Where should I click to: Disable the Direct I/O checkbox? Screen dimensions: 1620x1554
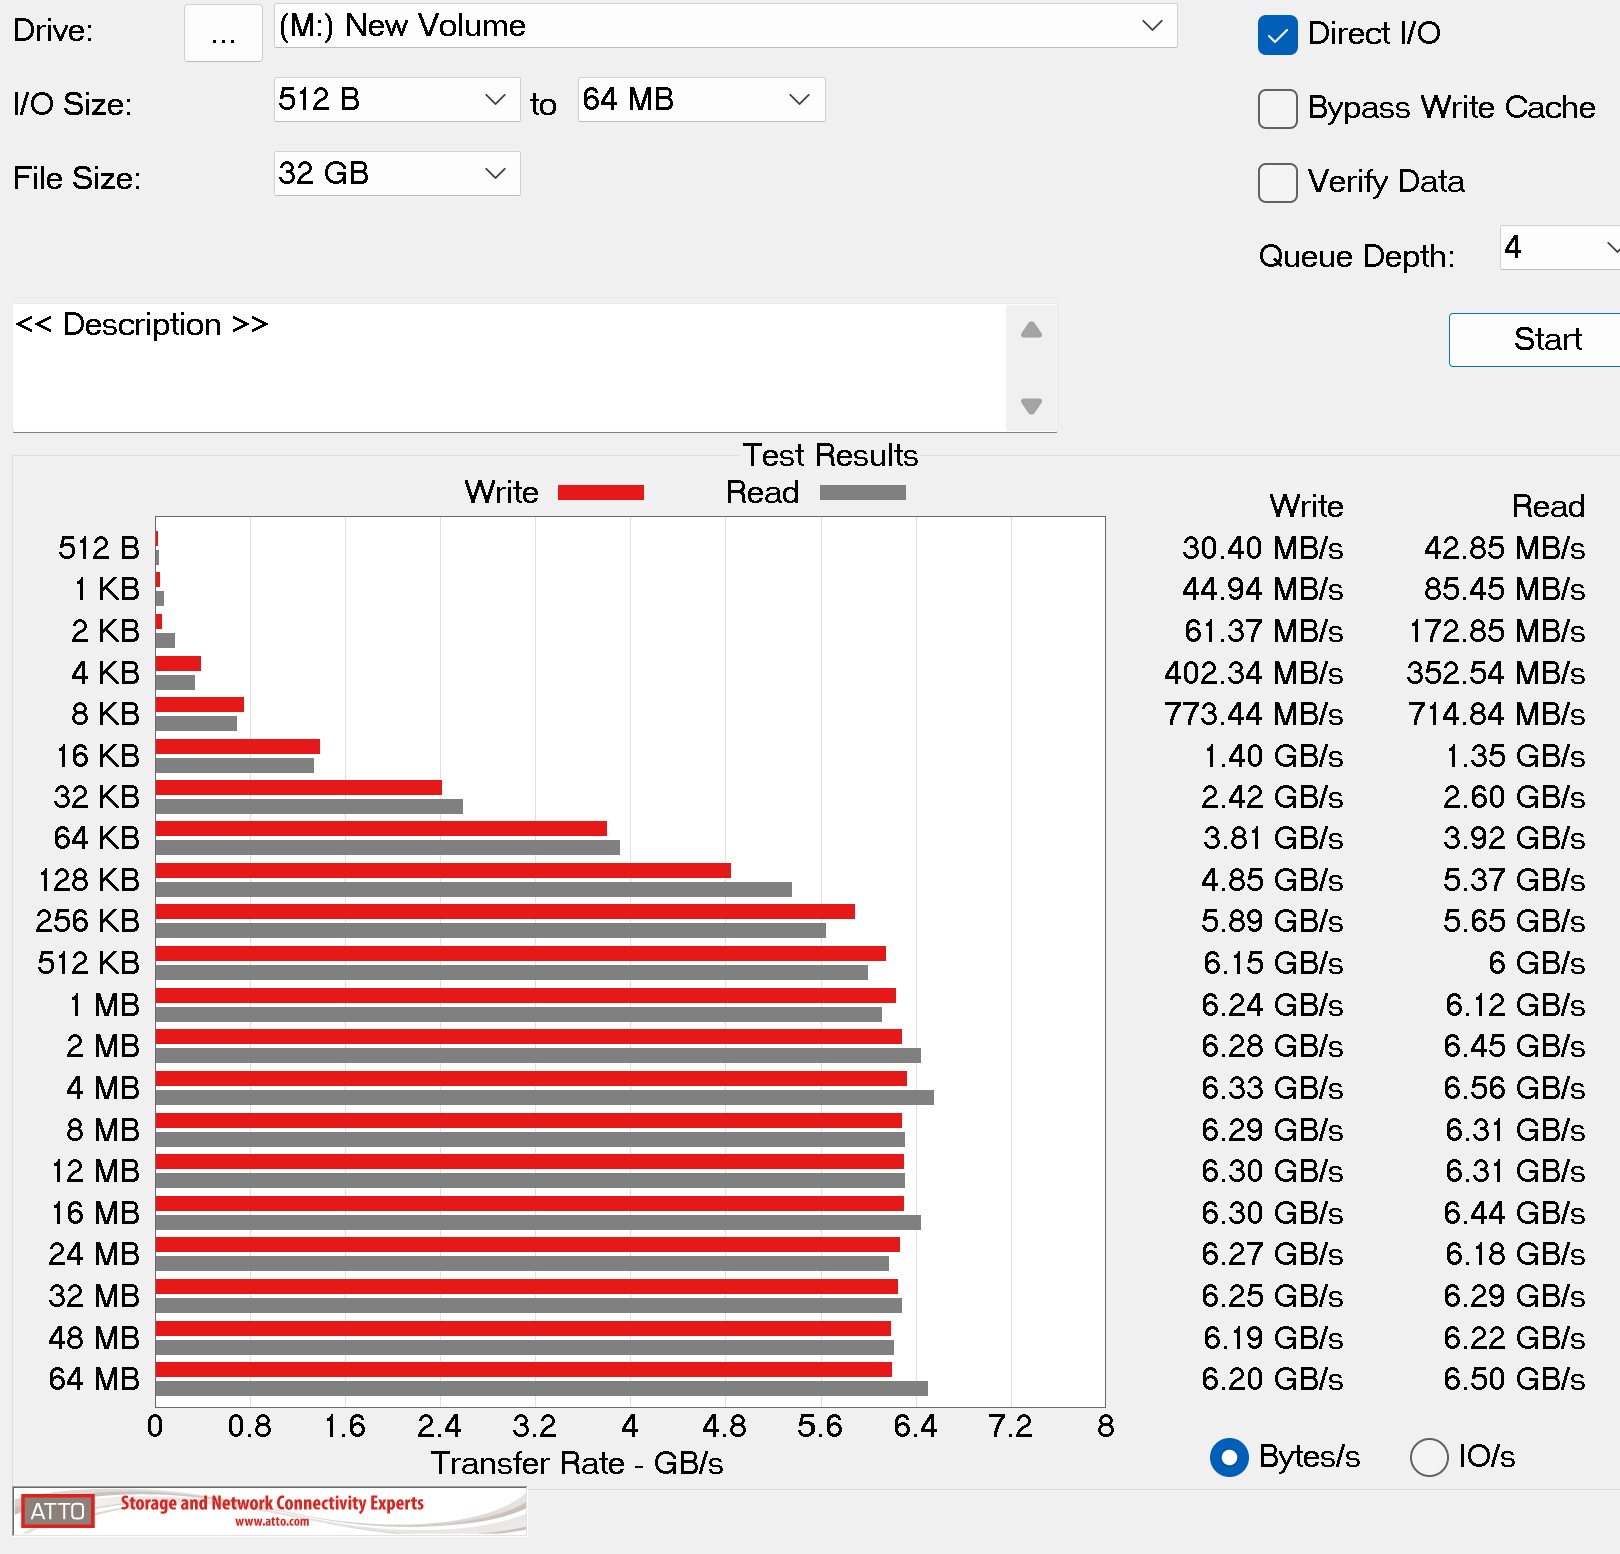[x=1277, y=35]
